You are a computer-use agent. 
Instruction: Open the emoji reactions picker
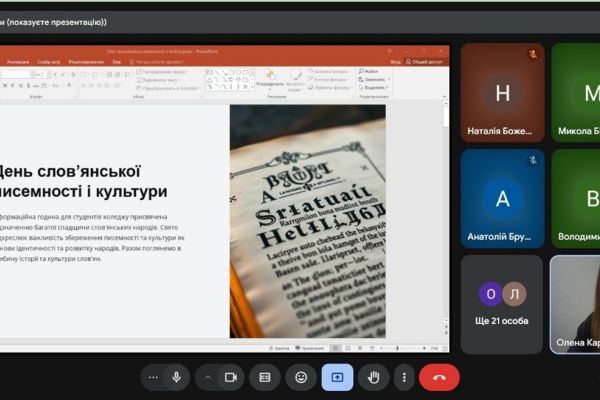pyautogui.click(x=301, y=377)
